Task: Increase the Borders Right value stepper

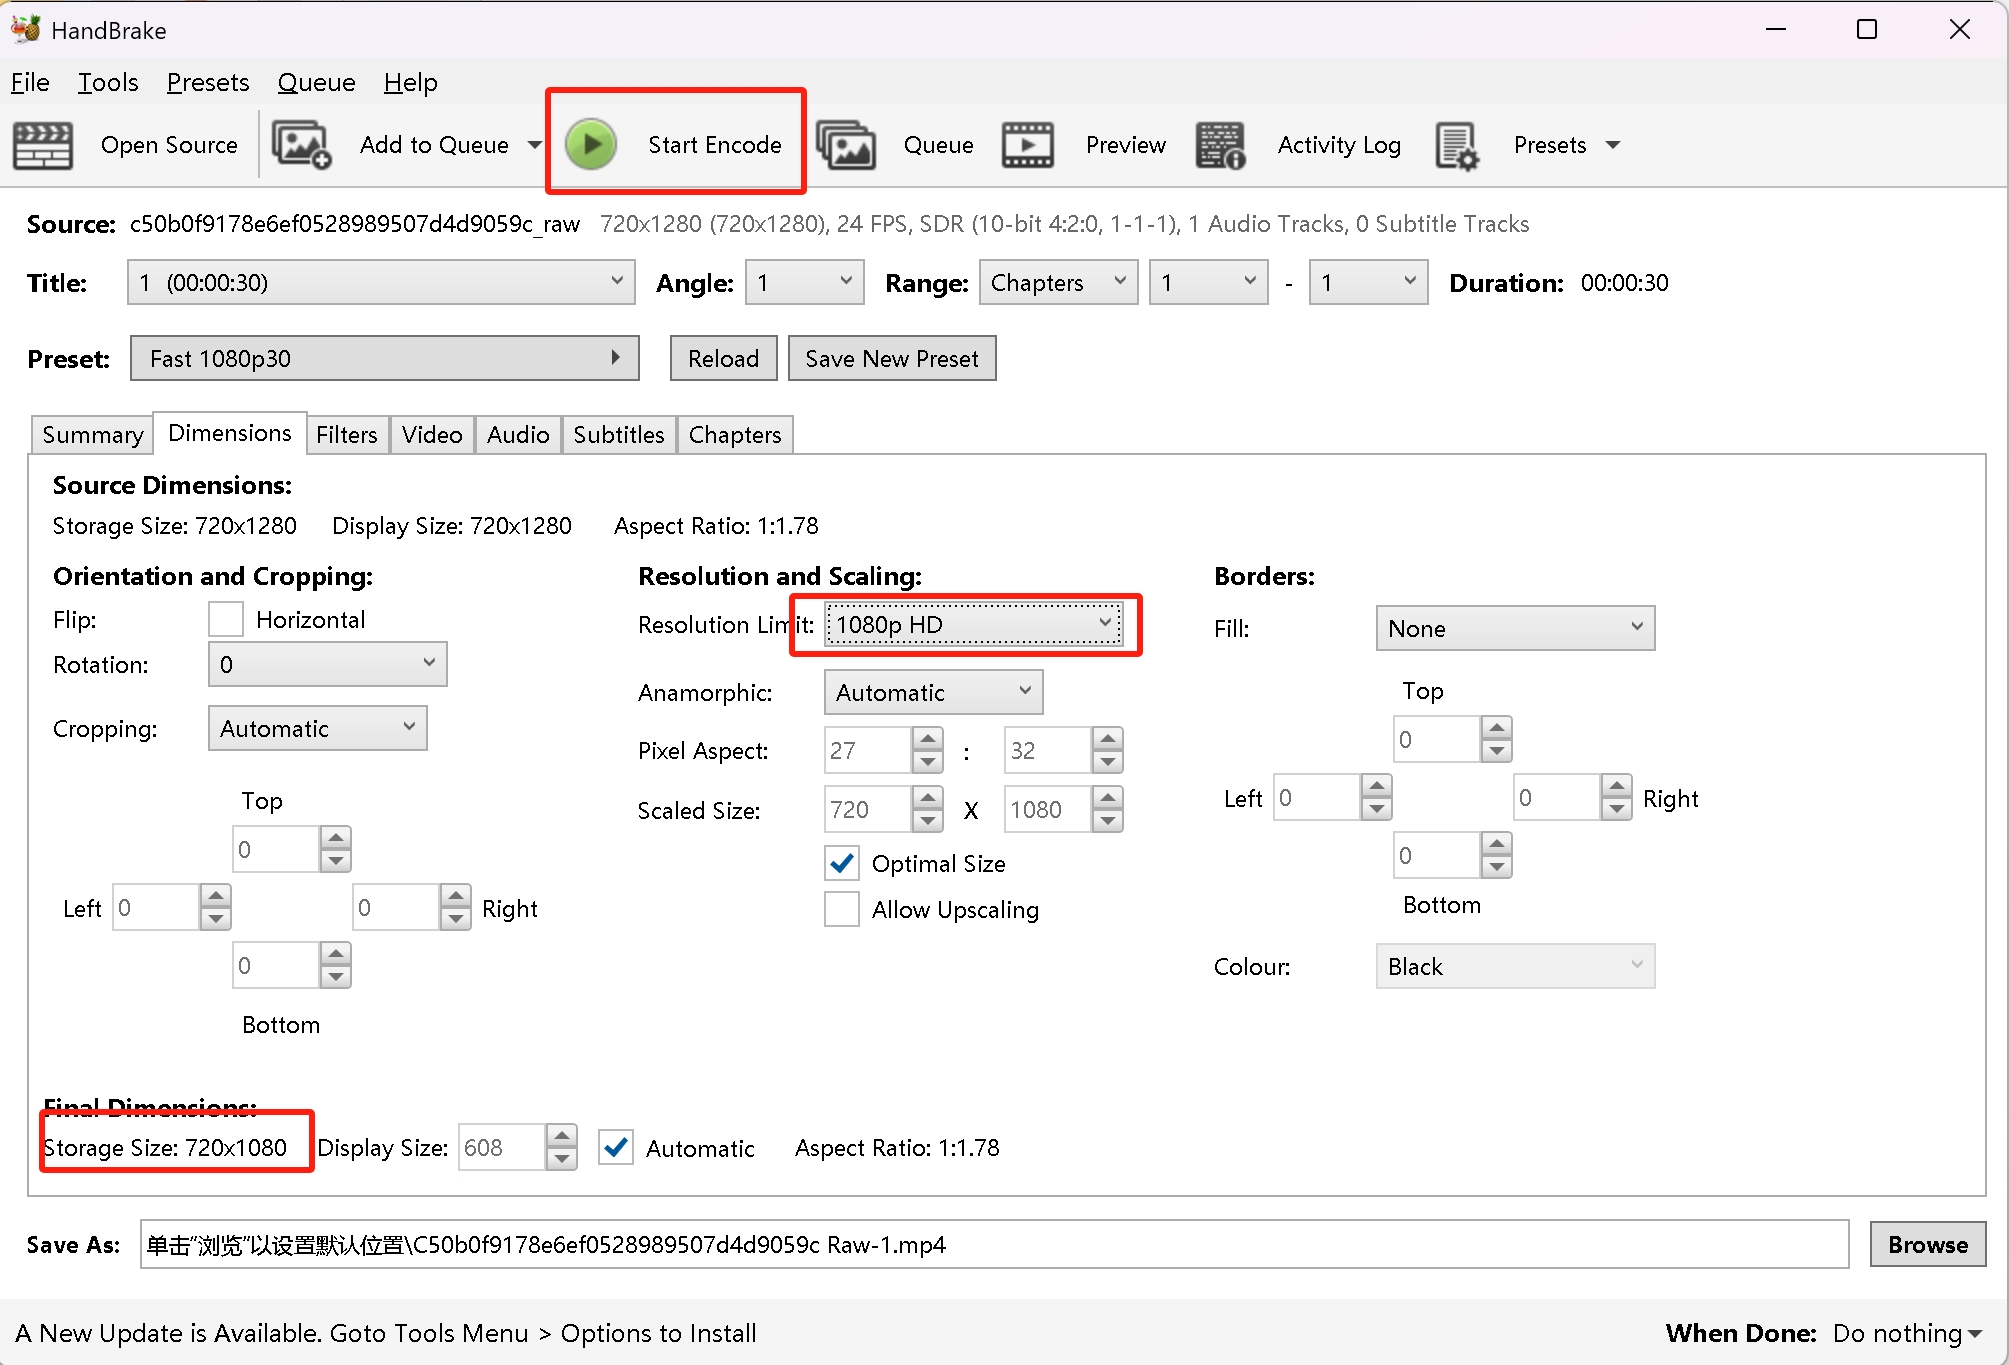Action: (x=1617, y=786)
